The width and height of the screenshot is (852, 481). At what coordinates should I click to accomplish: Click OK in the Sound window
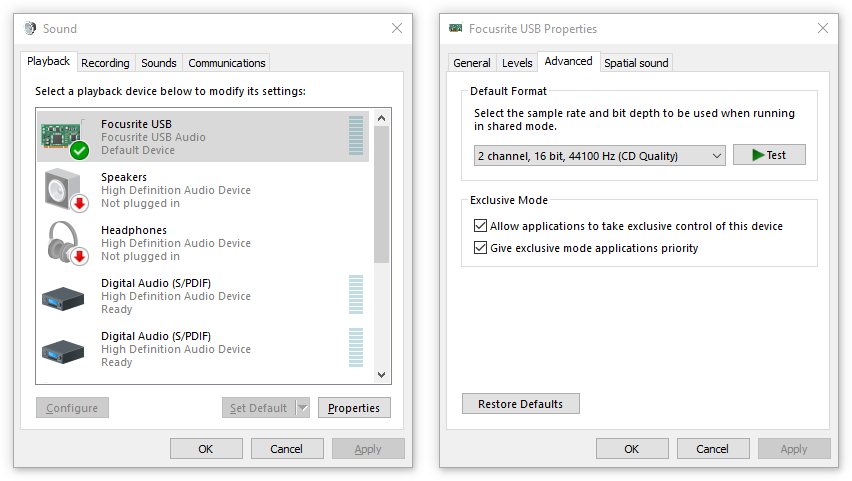[206, 449]
